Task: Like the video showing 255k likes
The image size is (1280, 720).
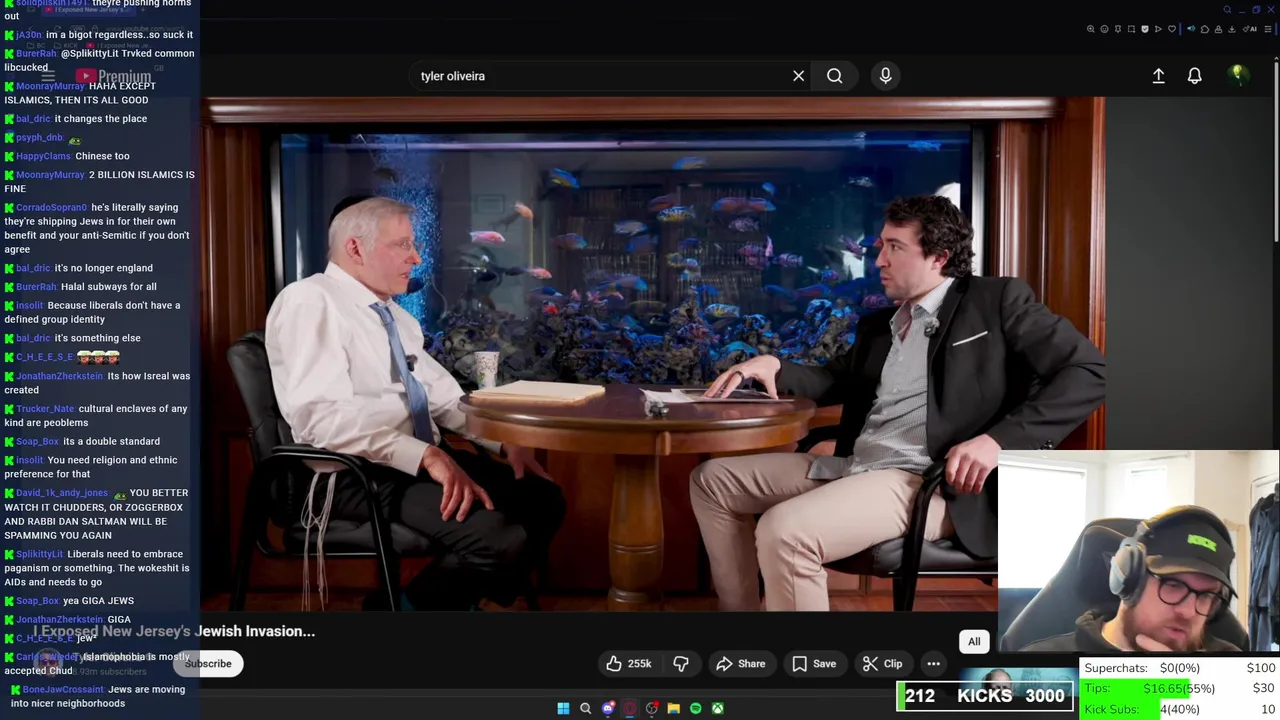Action: pyautogui.click(x=628, y=664)
